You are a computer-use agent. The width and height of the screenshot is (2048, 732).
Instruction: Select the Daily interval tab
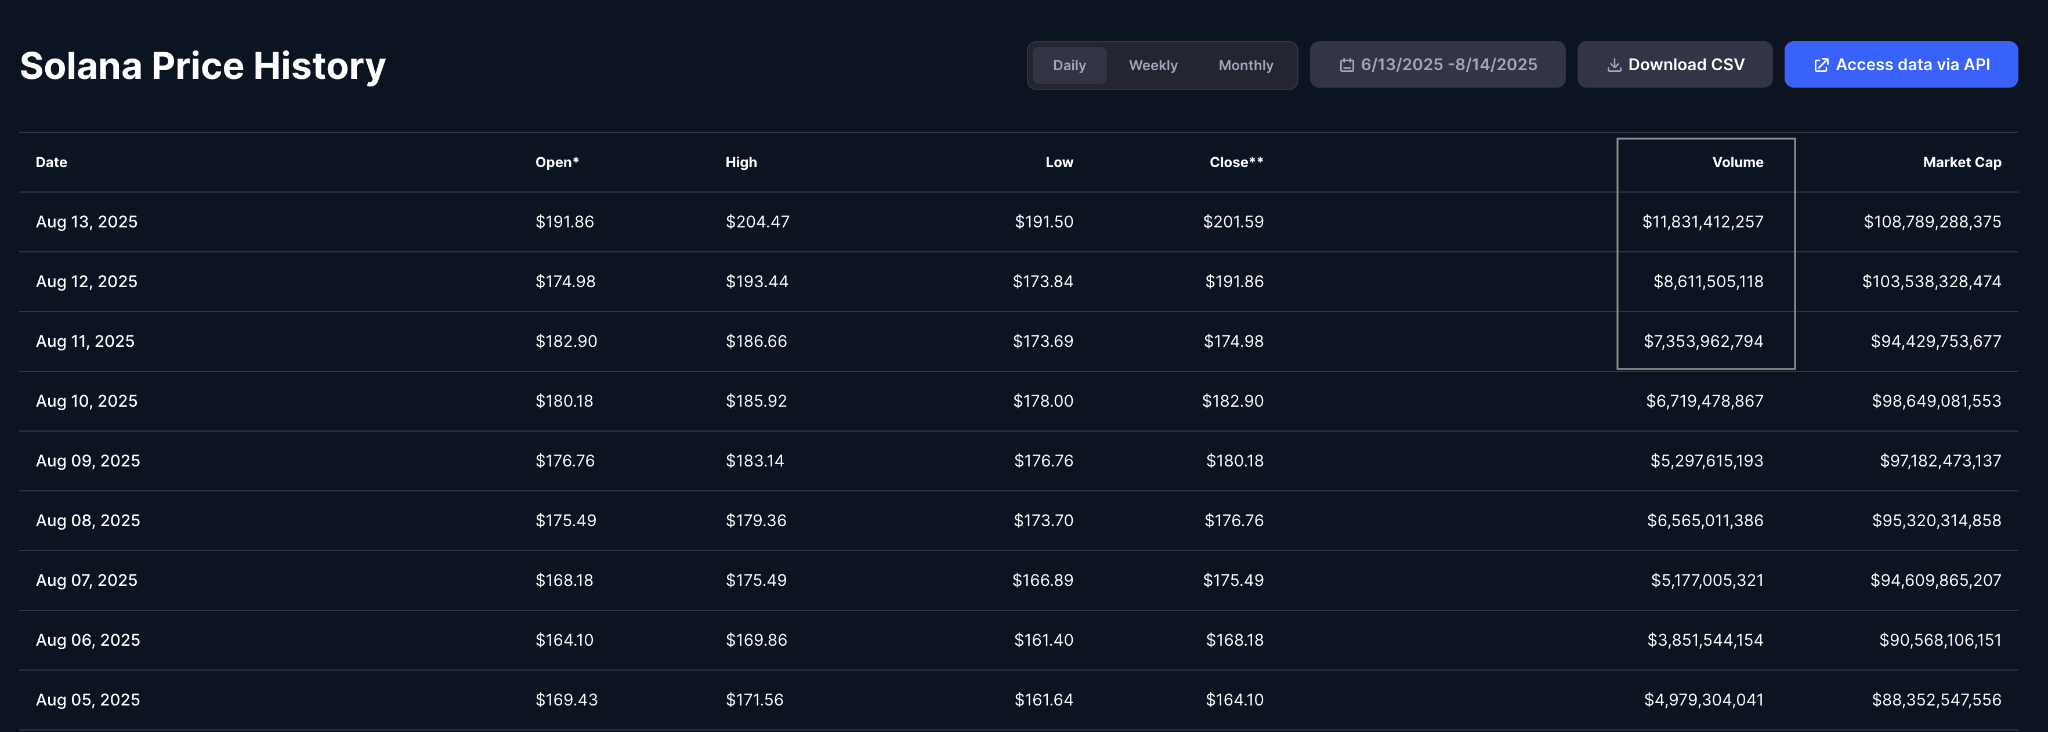pos(1069,65)
